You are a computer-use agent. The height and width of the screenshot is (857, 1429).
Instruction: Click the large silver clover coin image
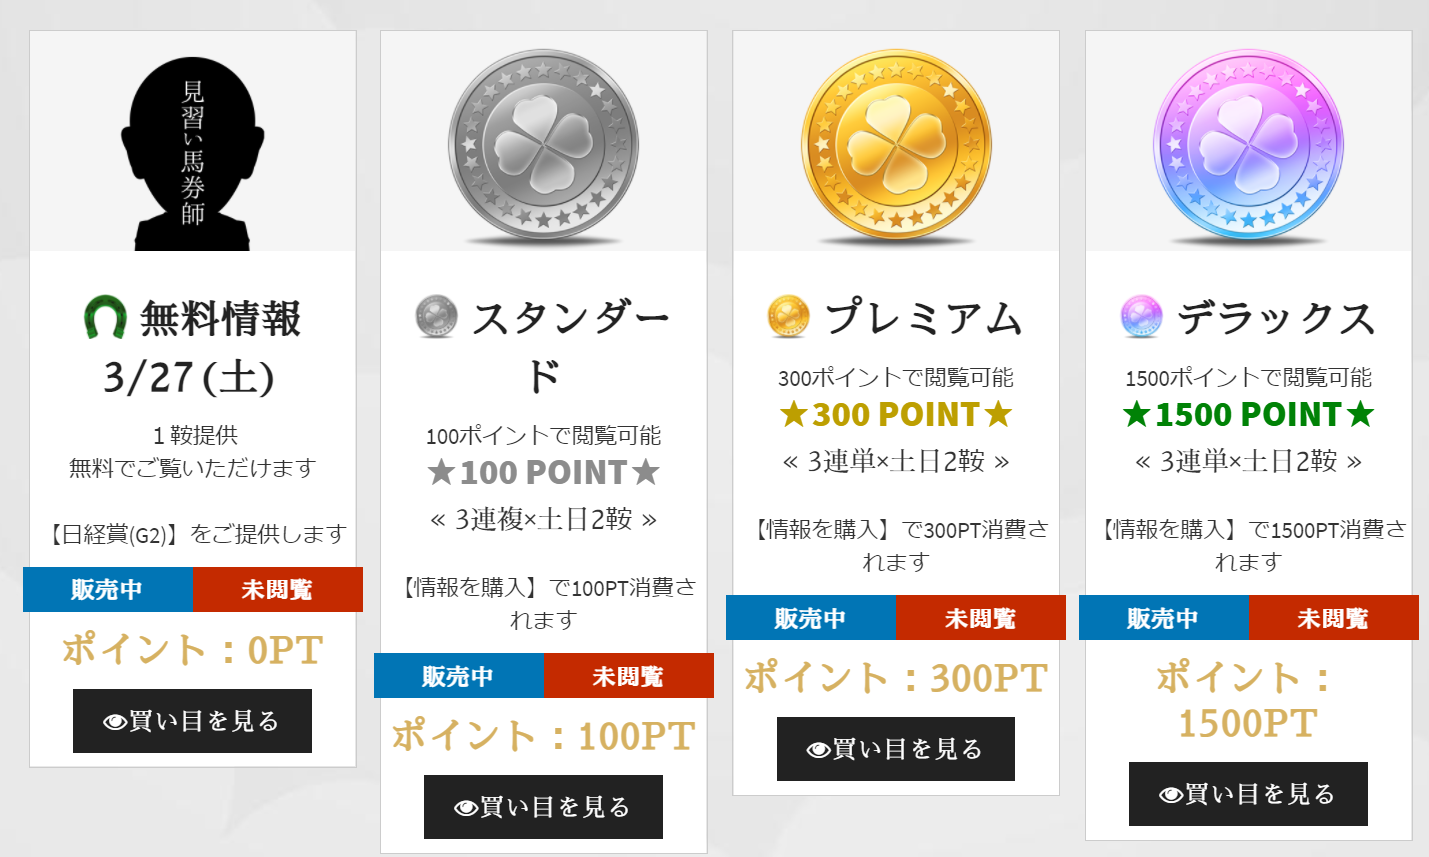pyautogui.click(x=543, y=146)
